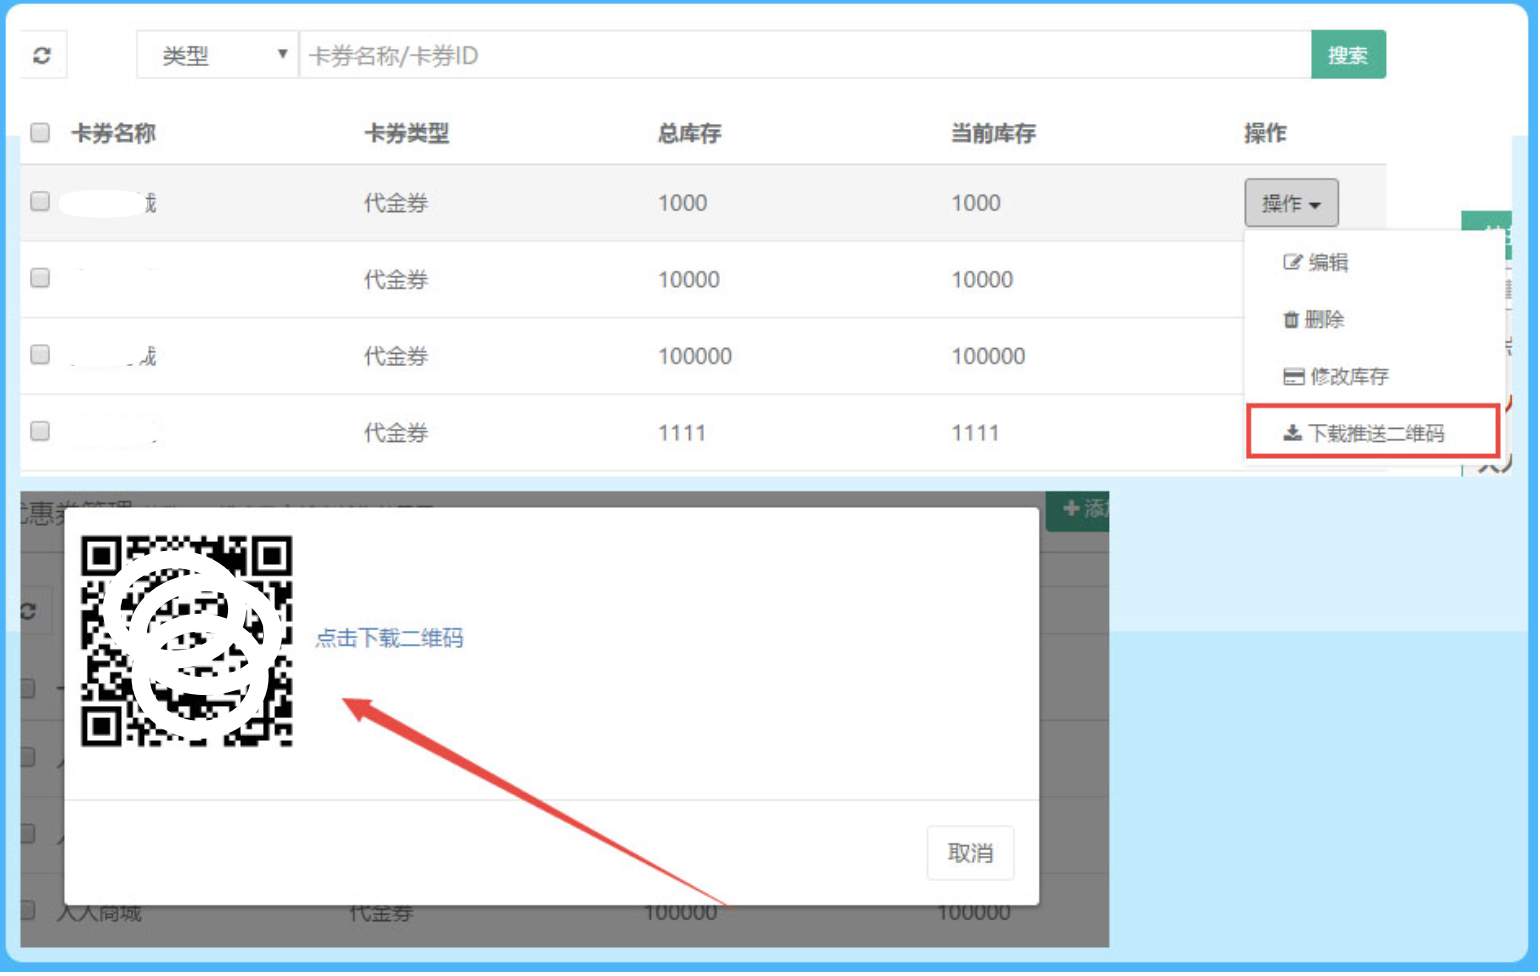Click the 总库存 column header
Image resolution: width=1540 pixels, height=976 pixels.
[690, 134]
